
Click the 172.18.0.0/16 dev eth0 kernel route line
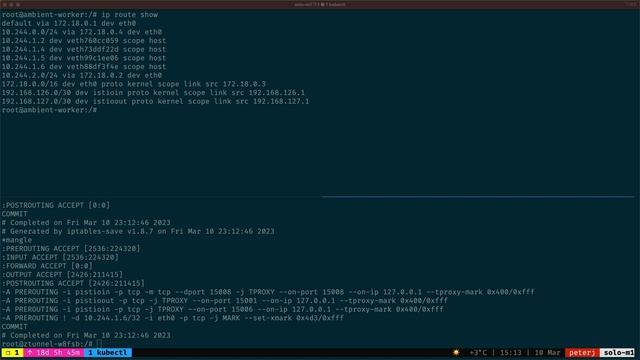pyautogui.click(x=133, y=84)
